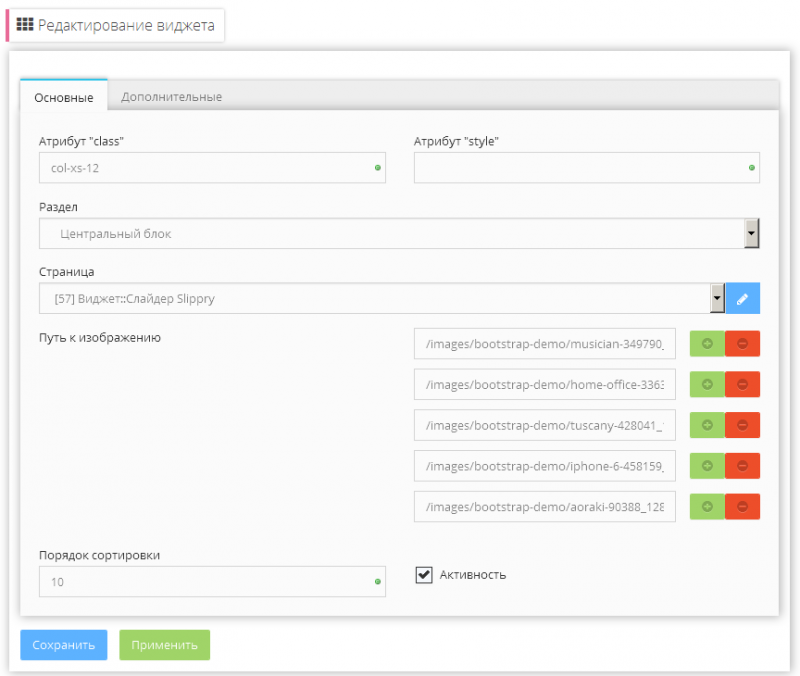Remove the iphone-6 image path

pyautogui.click(x=742, y=466)
